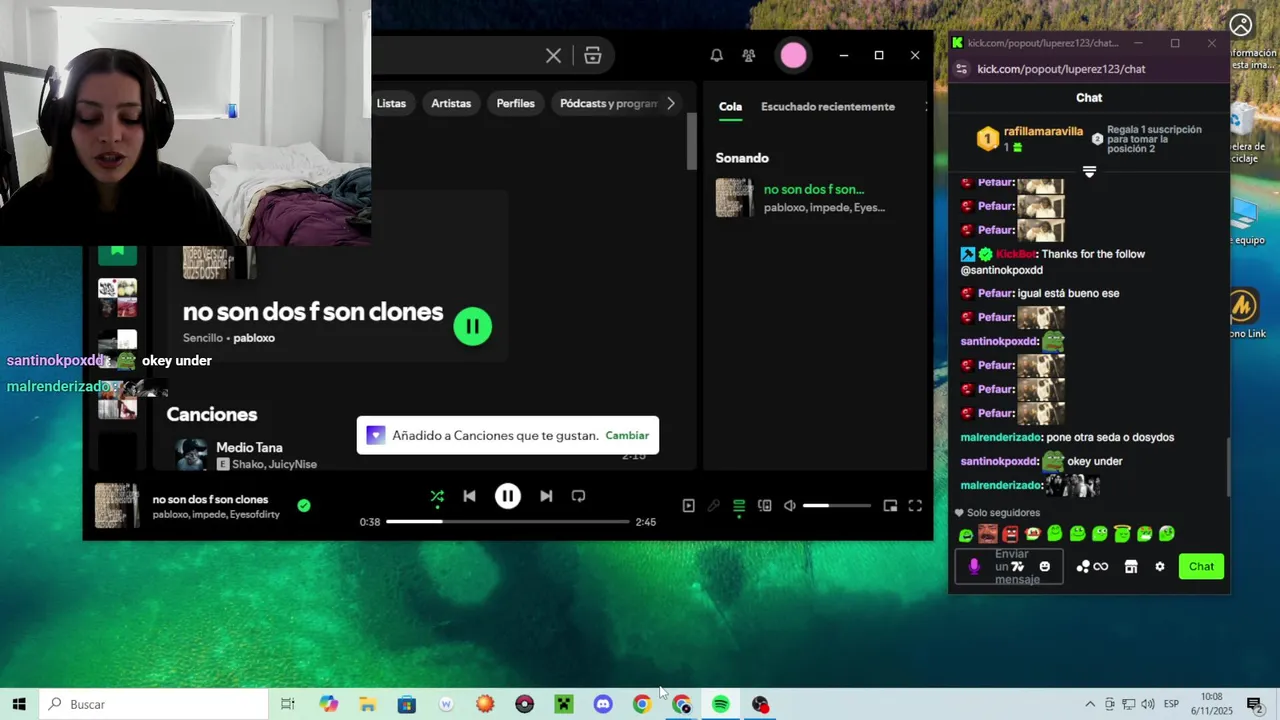Collapse leaderboard with the chevron icon
1280x720 pixels.
point(1090,172)
